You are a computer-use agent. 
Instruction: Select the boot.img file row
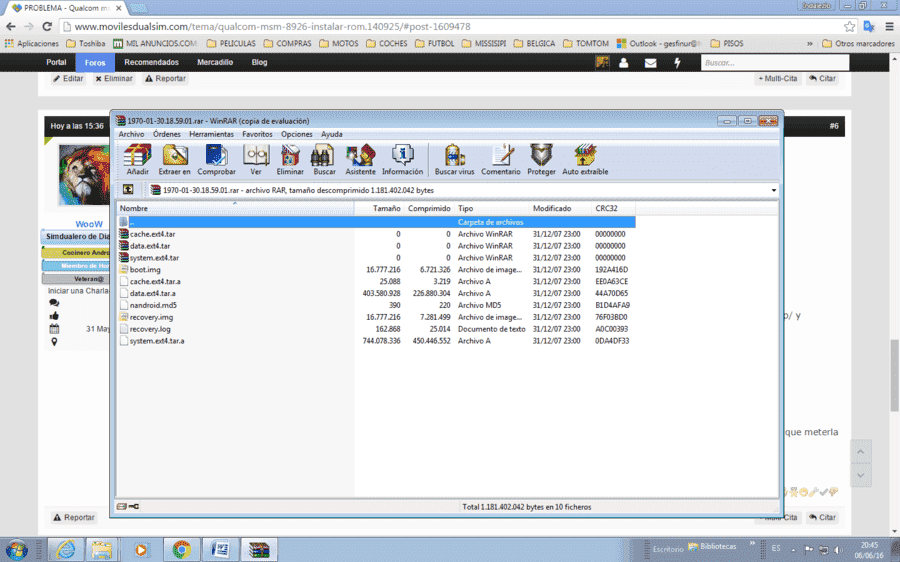[x=376, y=269]
